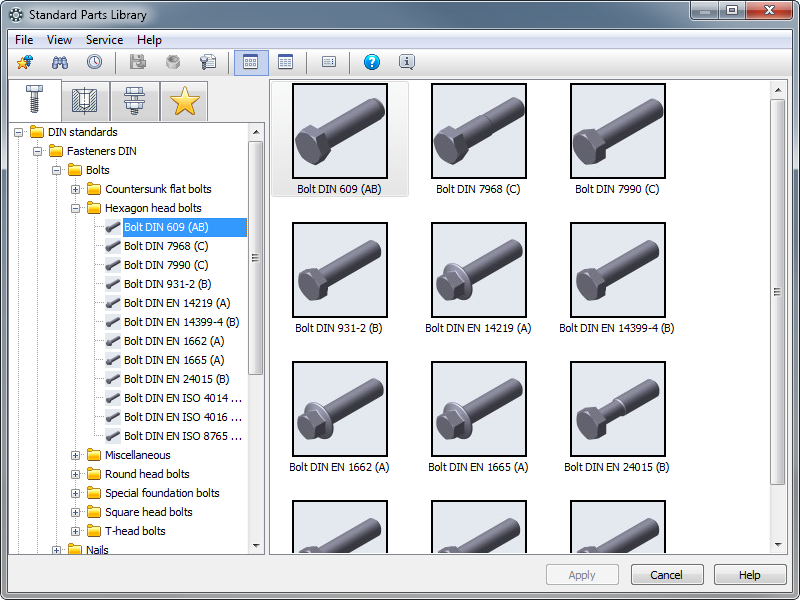Click the Help button at bottom right

pos(749,575)
